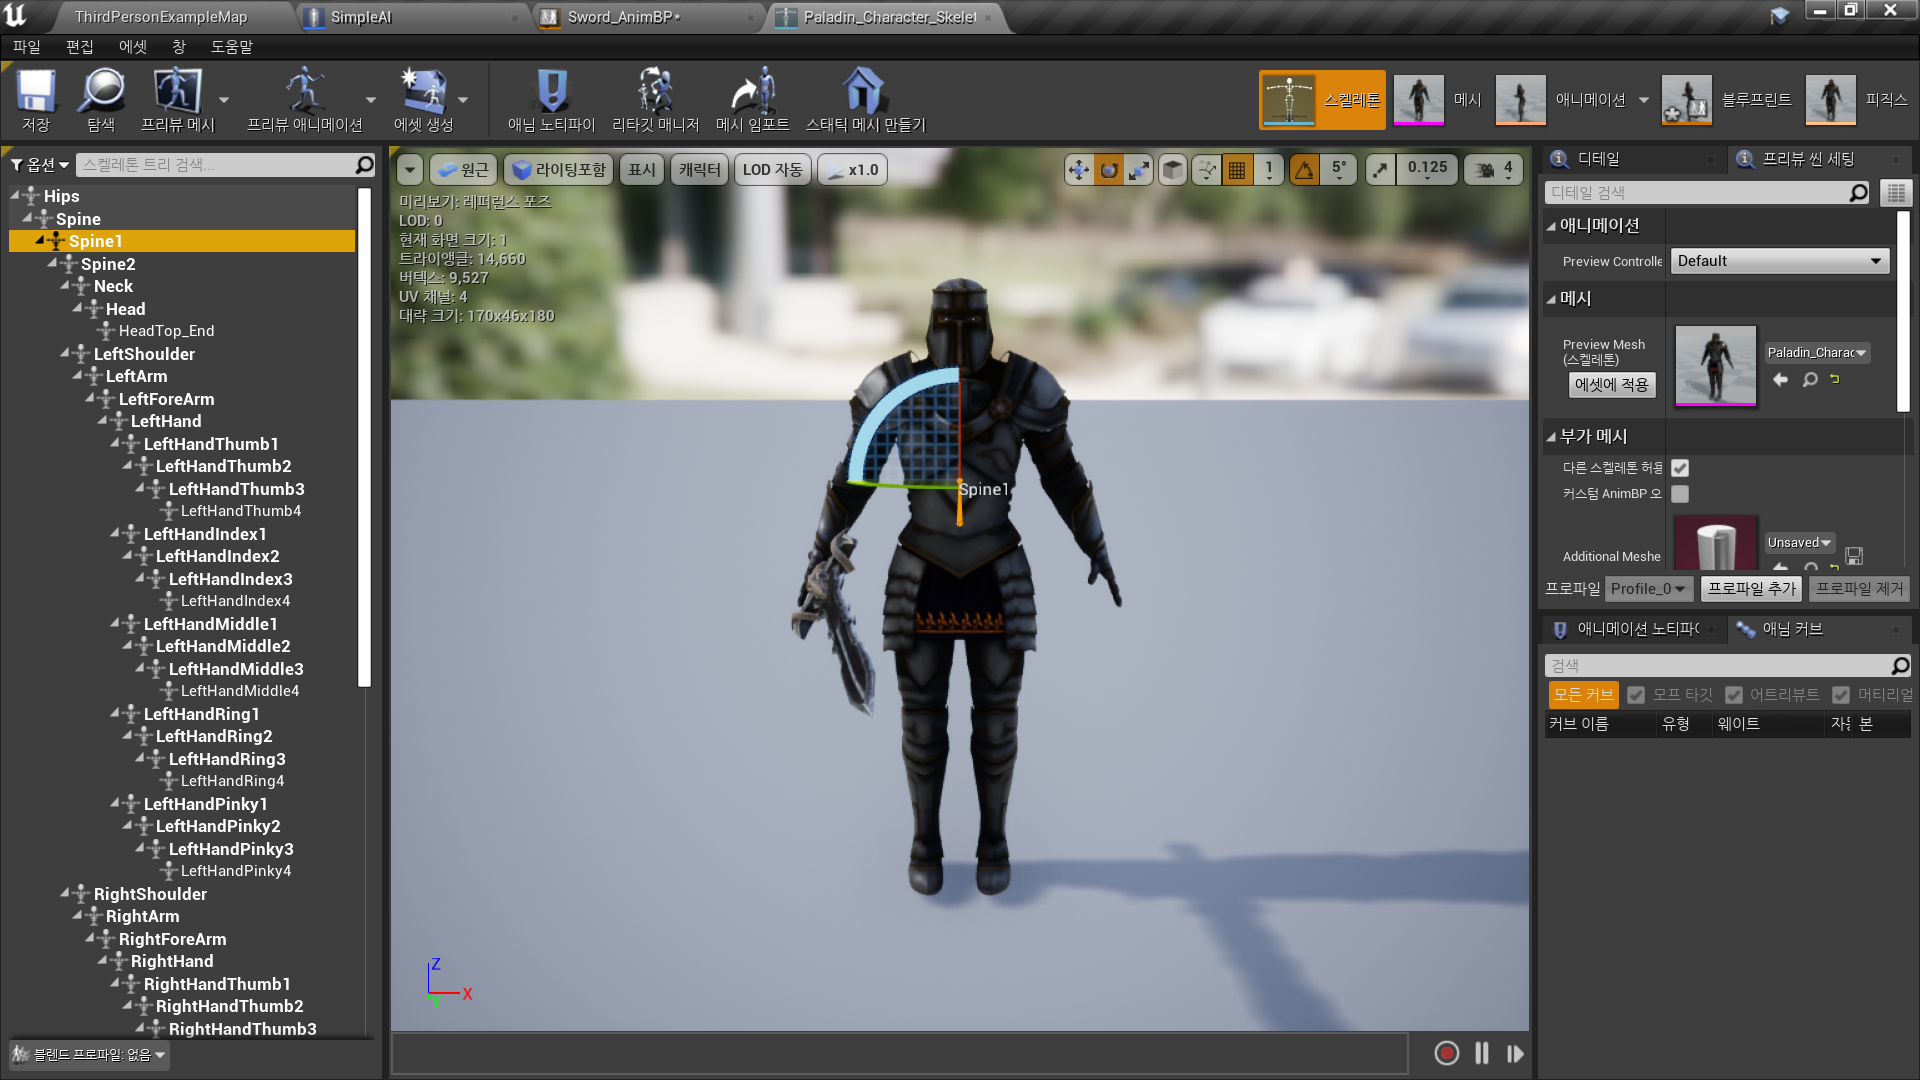Toggle the Morph Target (모프 타깃) filter checkbox
Screen dimensions: 1920x1080
tap(1636, 695)
